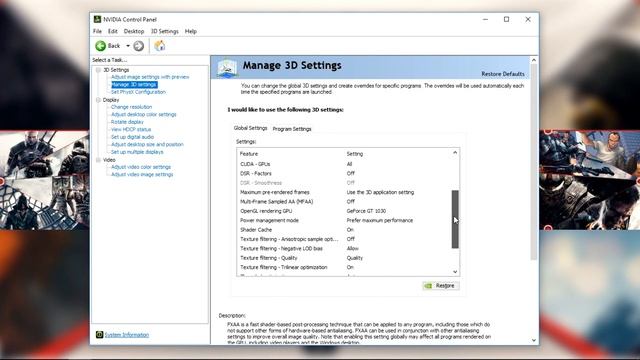This screenshot has width=640, height=360.
Task: Select Texture filtering - Trilinear optimization row
Action: 344,267
